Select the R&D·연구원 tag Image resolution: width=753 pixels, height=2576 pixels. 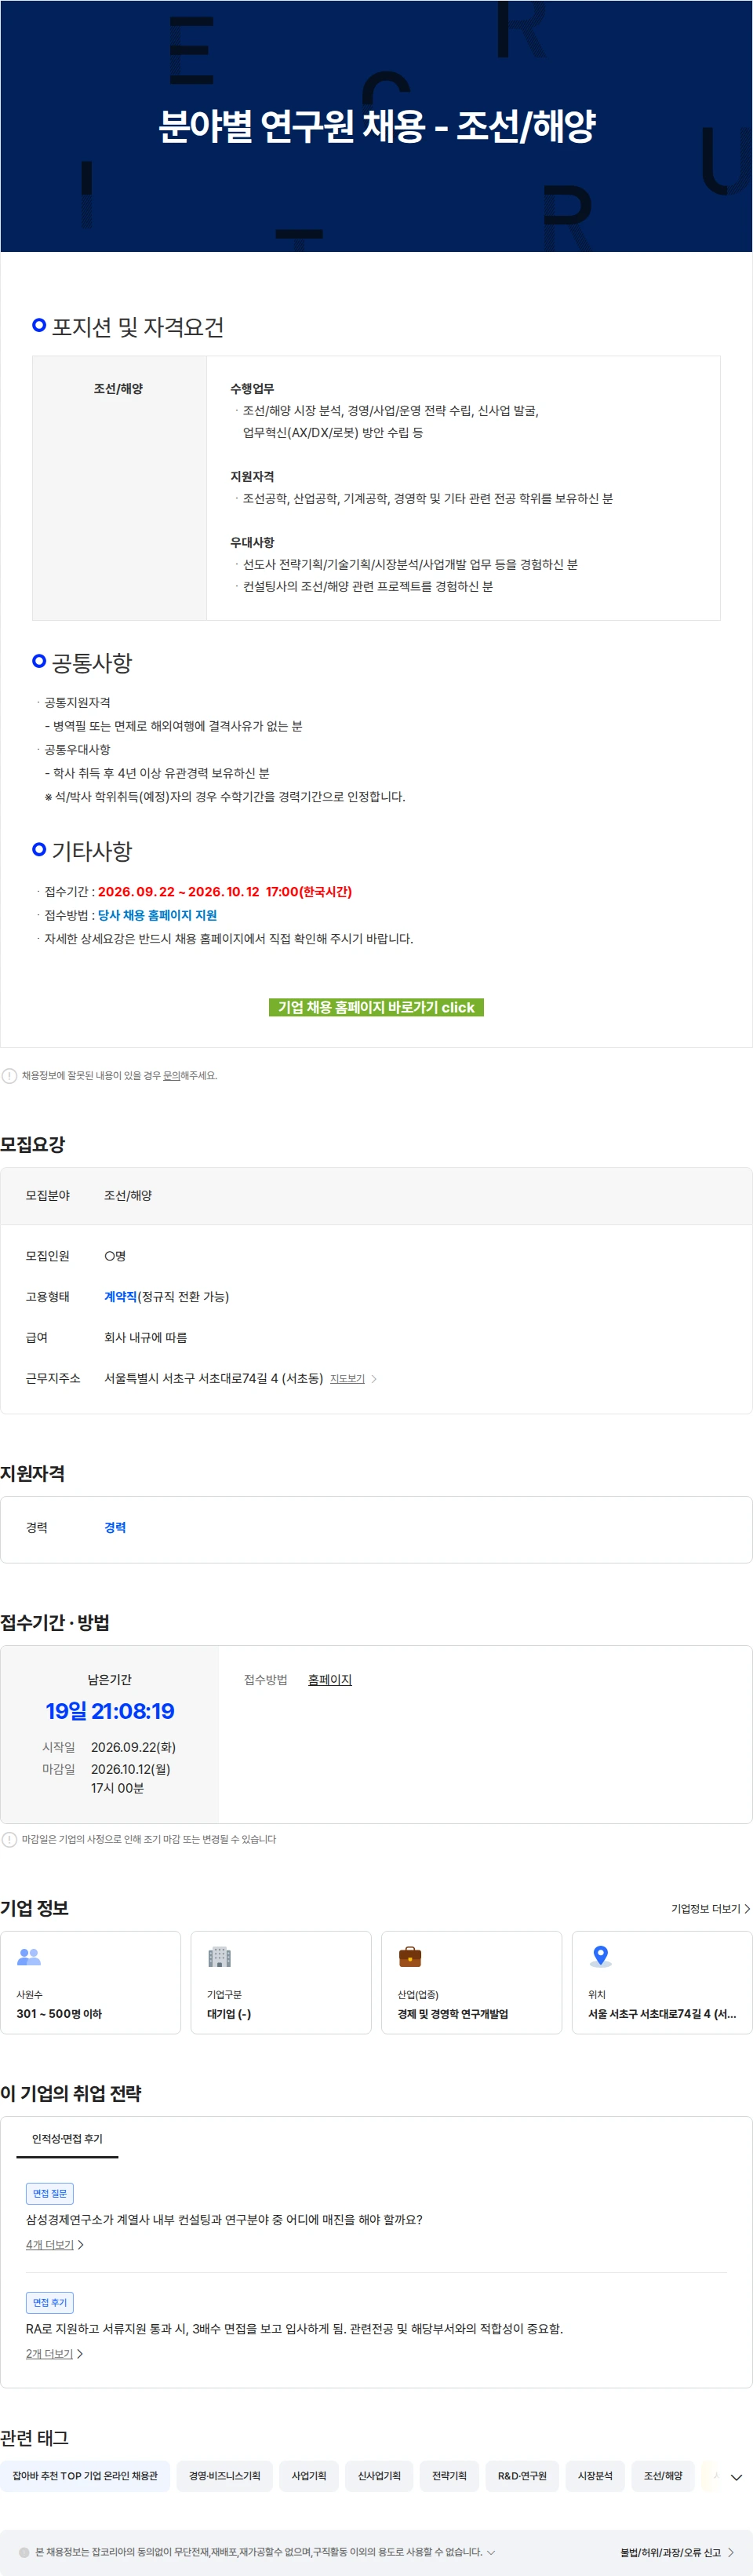tap(522, 2476)
